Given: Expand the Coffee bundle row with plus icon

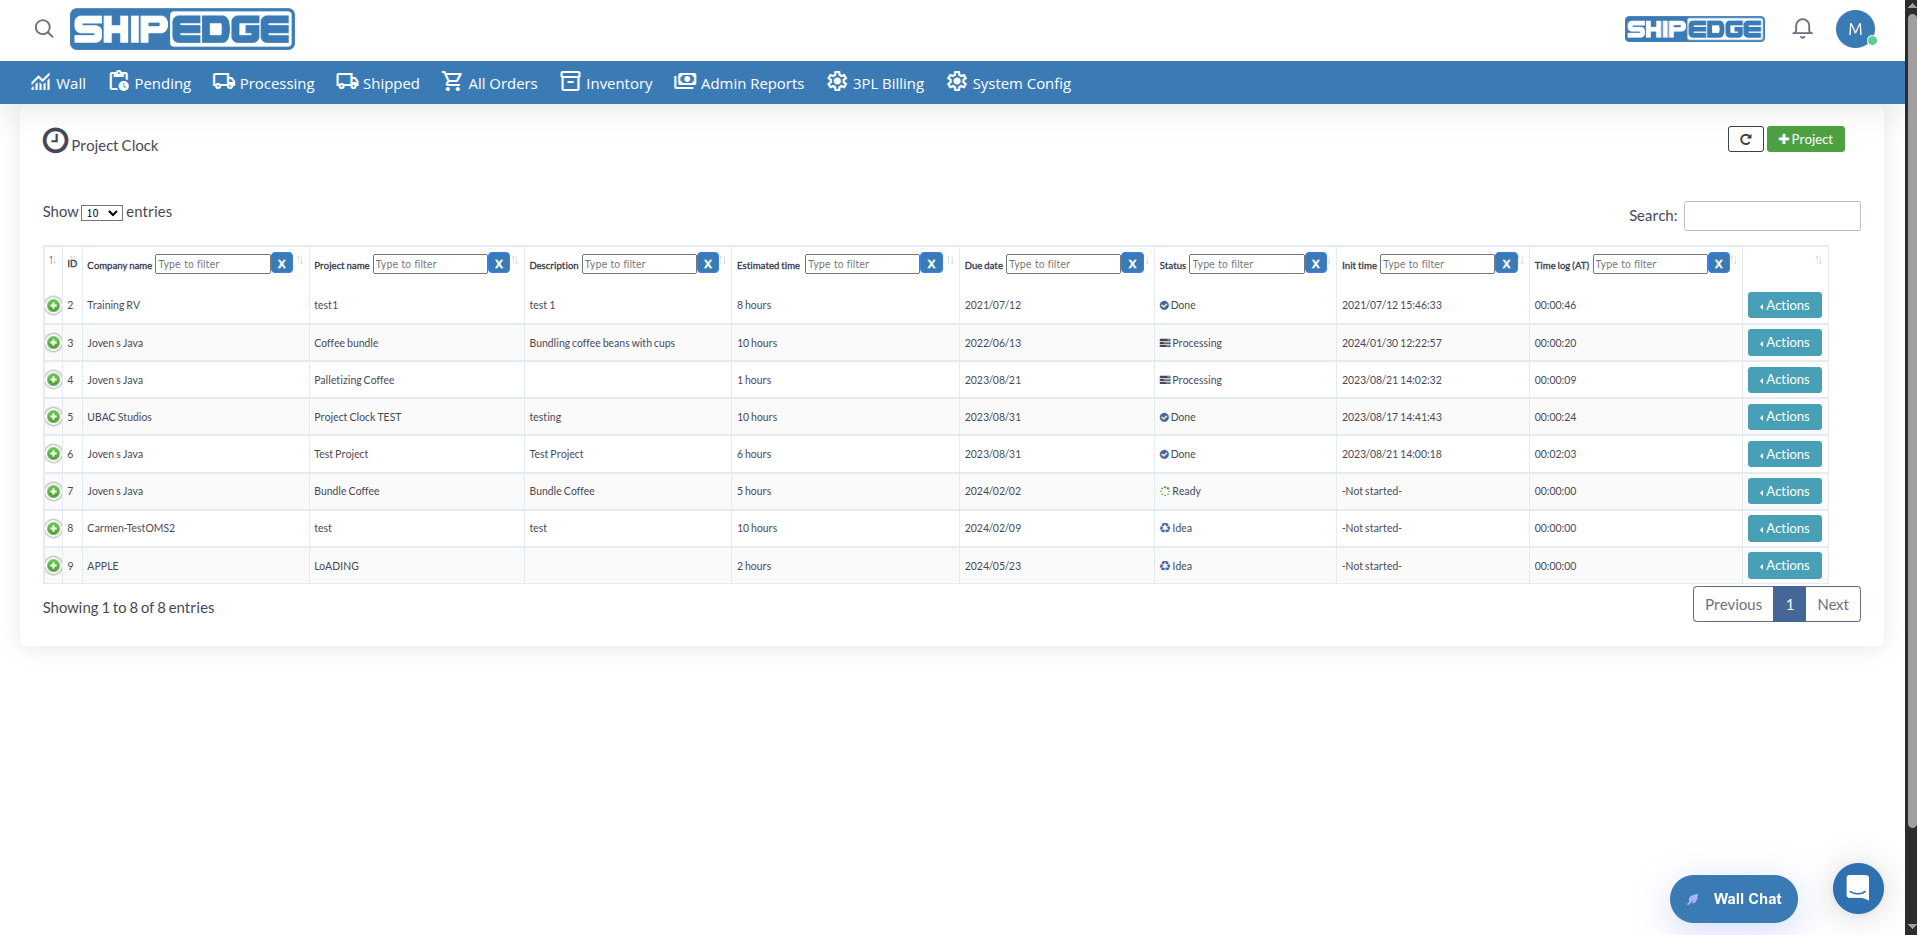Looking at the screenshot, I should point(54,343).
